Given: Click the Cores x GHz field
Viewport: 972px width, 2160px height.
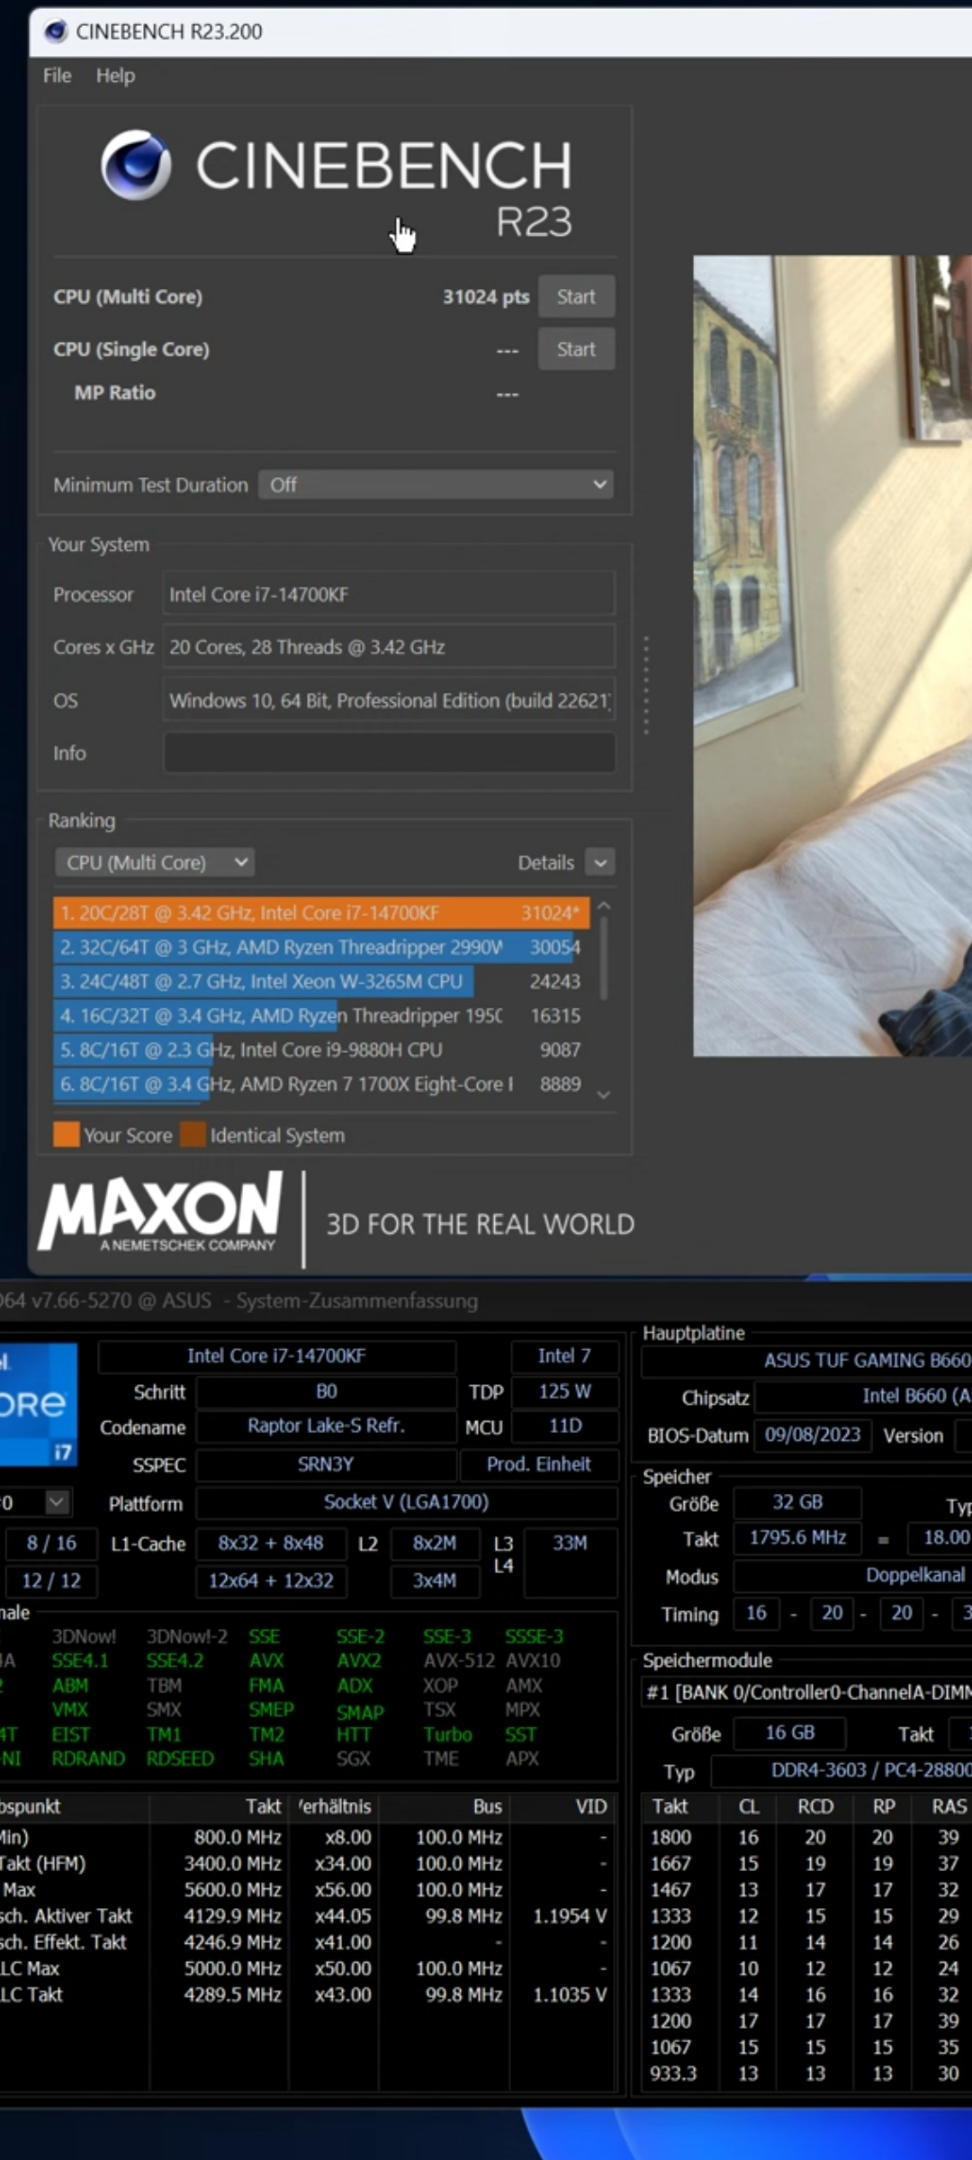Looking at the screenshot, I should [x=389, y=647].
